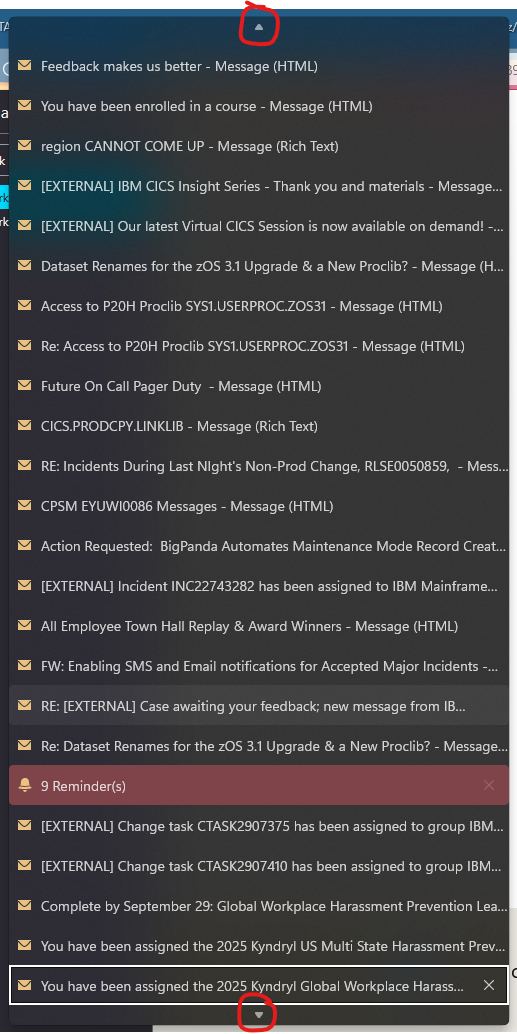Open 'Change task CTASK2907375' message window

coord(258,825)
